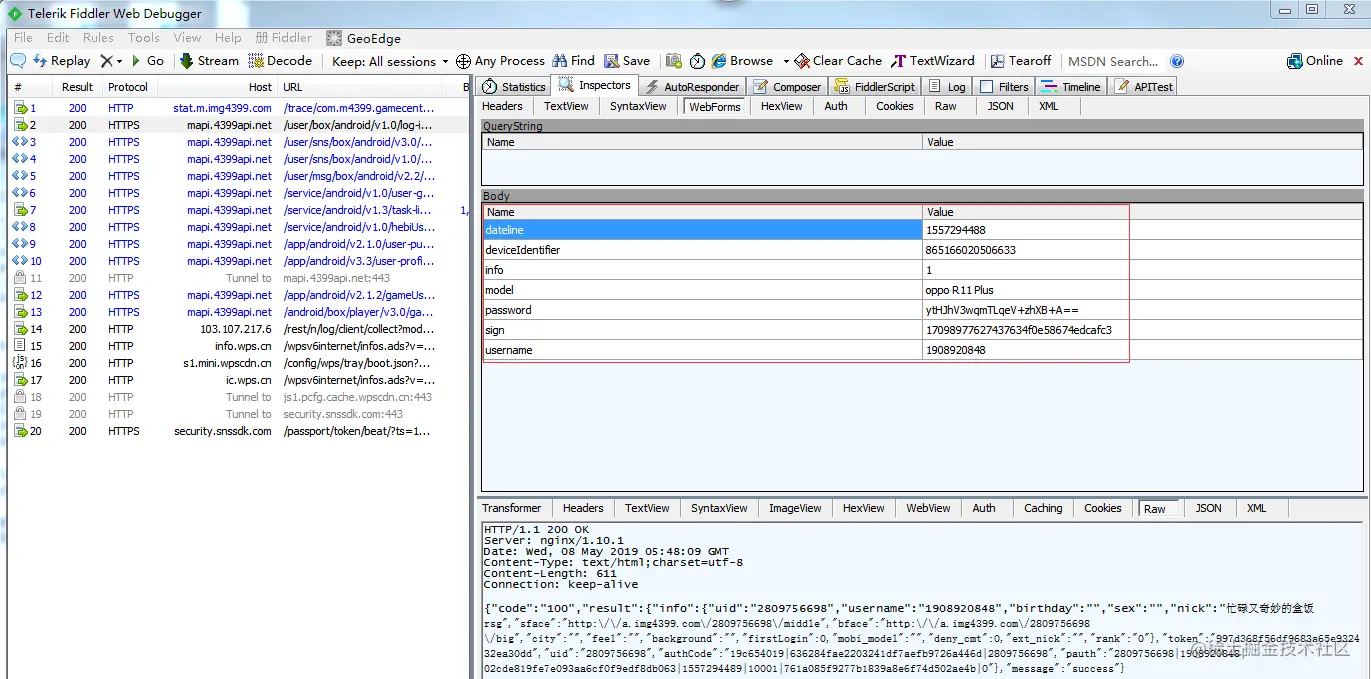Image resolution: width=1371 pixels, height=679 pixels.
Task: Open the Help menu
Action: coord(228,38)
